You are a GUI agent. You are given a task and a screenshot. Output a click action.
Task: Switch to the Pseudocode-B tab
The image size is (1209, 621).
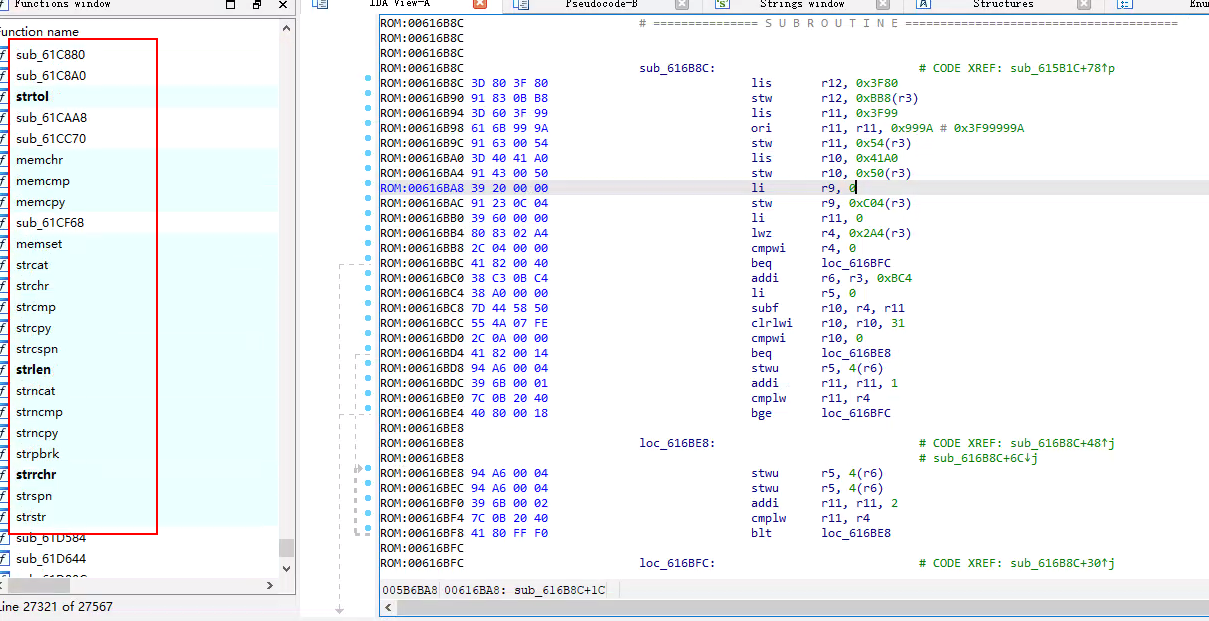[601, 4]
